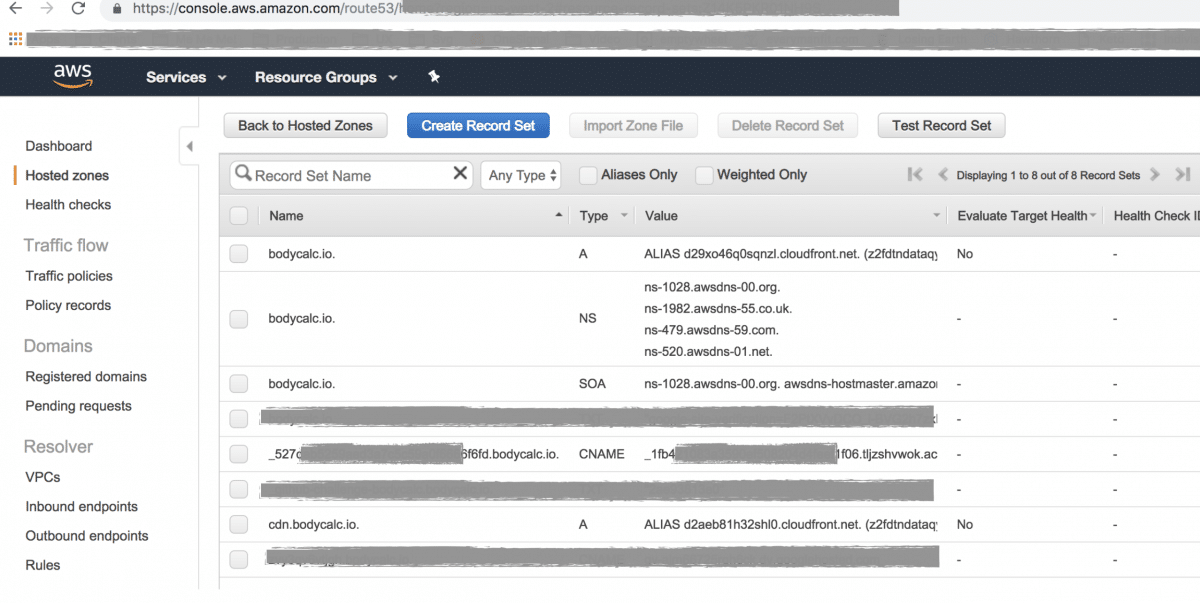1200x603 pixels.
Task: Expand the Evaluate Target Health column dropdown
Action: pyautogui.click(x=1092, y=215)
